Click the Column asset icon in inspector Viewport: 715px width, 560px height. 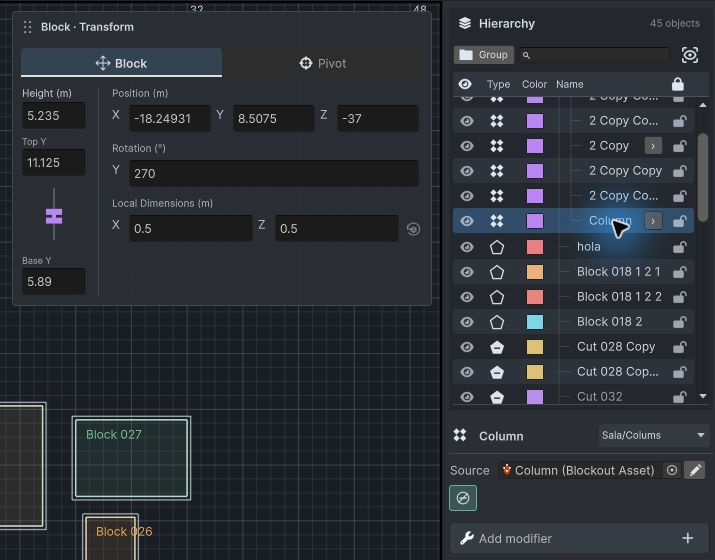coord(460,436)
